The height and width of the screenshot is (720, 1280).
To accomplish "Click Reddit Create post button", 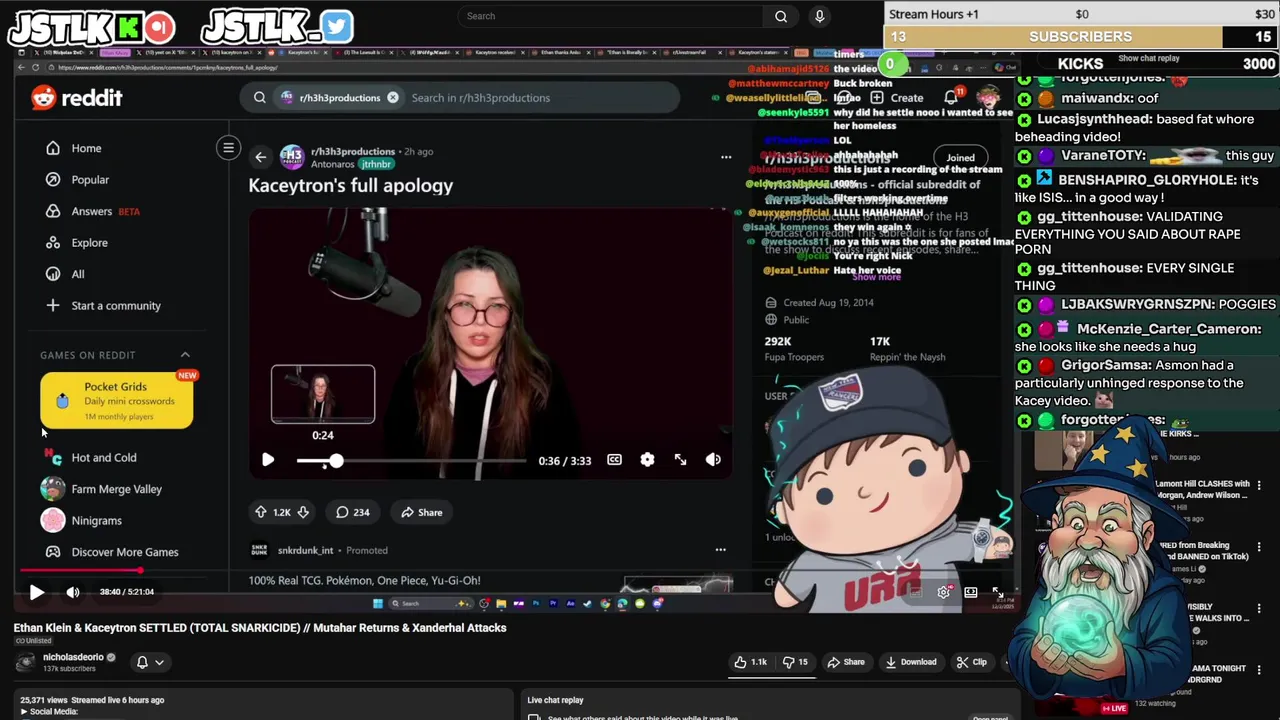I will [897, 98].
